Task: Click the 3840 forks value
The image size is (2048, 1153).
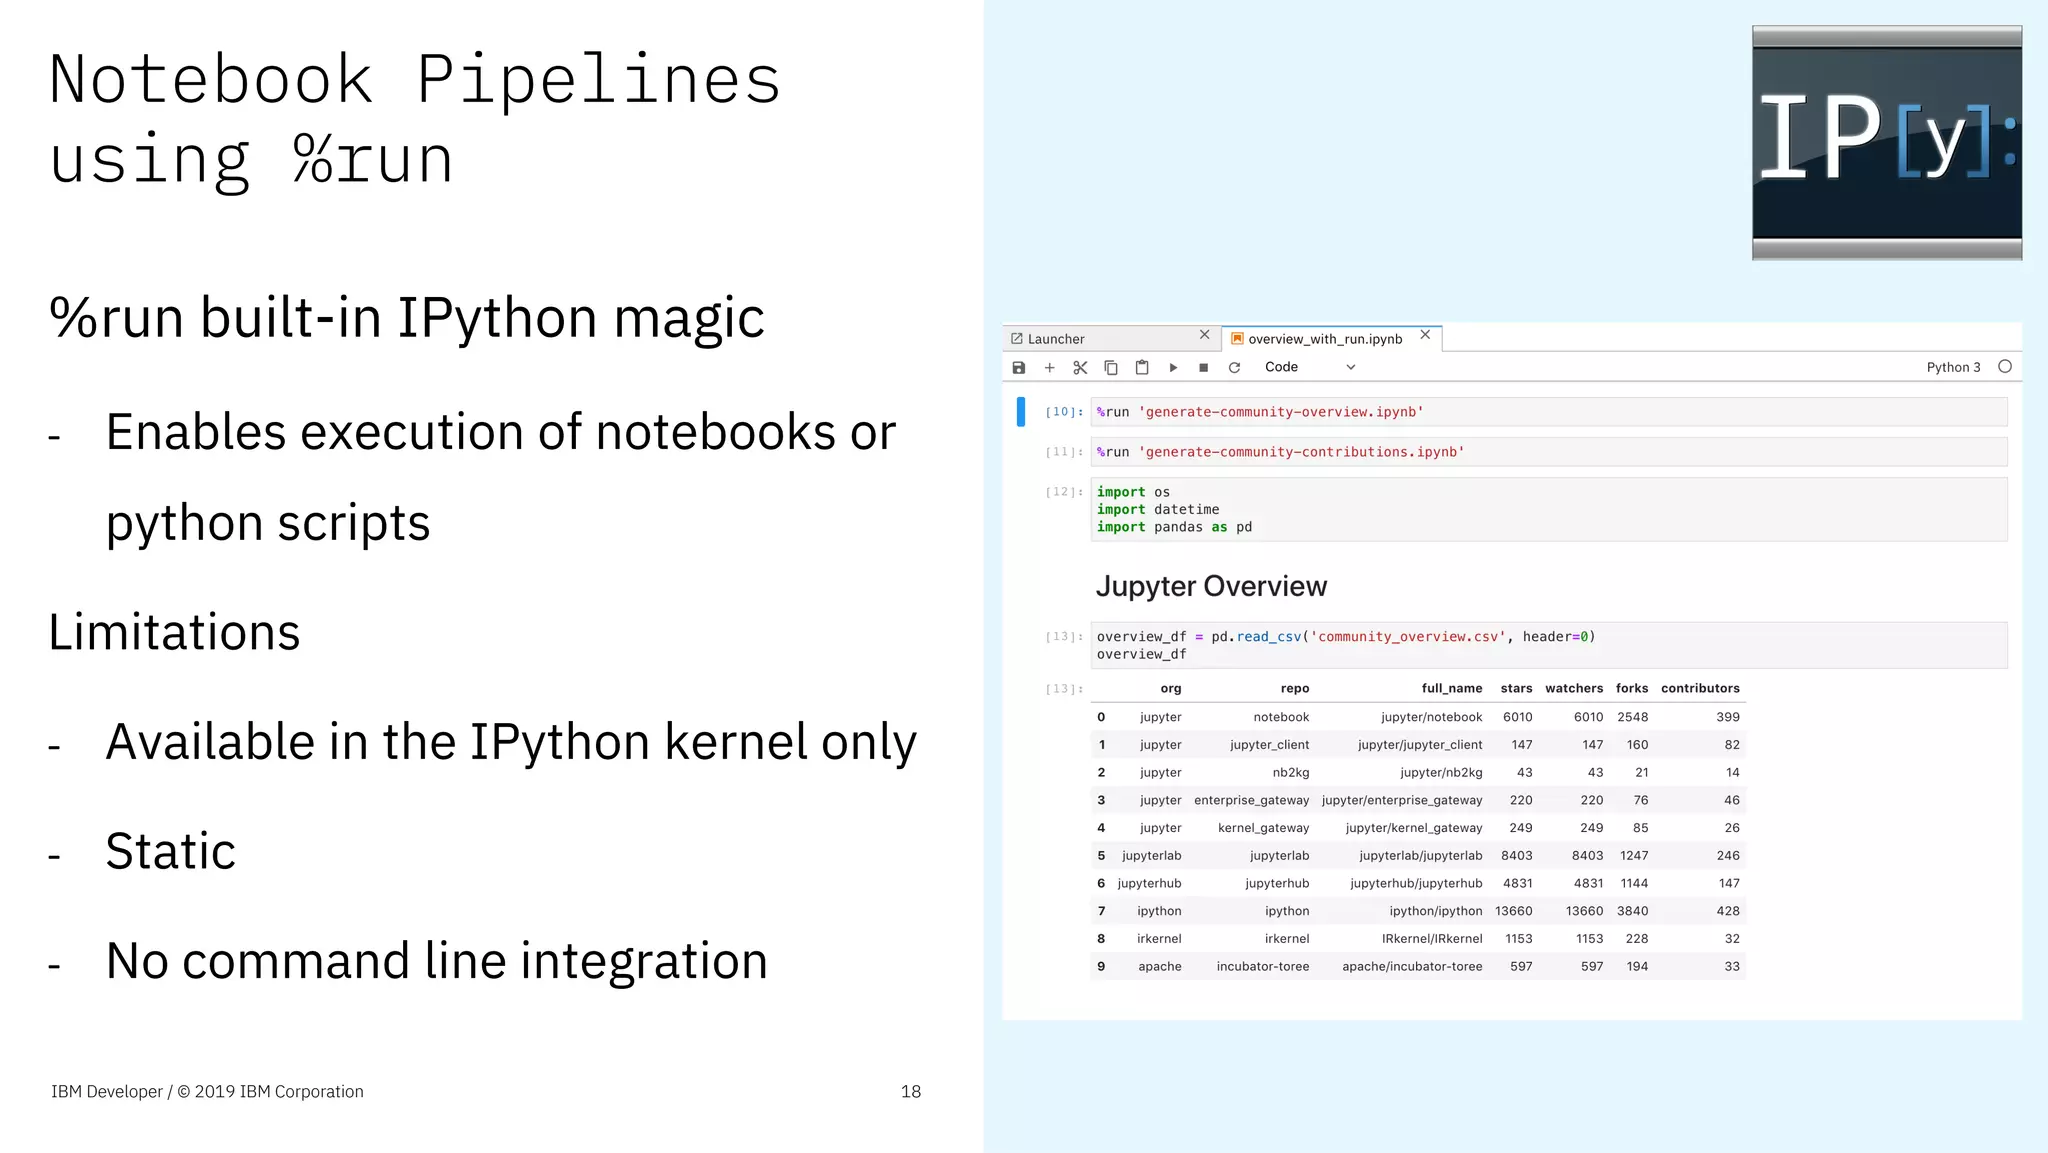Action: (1633, 911)
